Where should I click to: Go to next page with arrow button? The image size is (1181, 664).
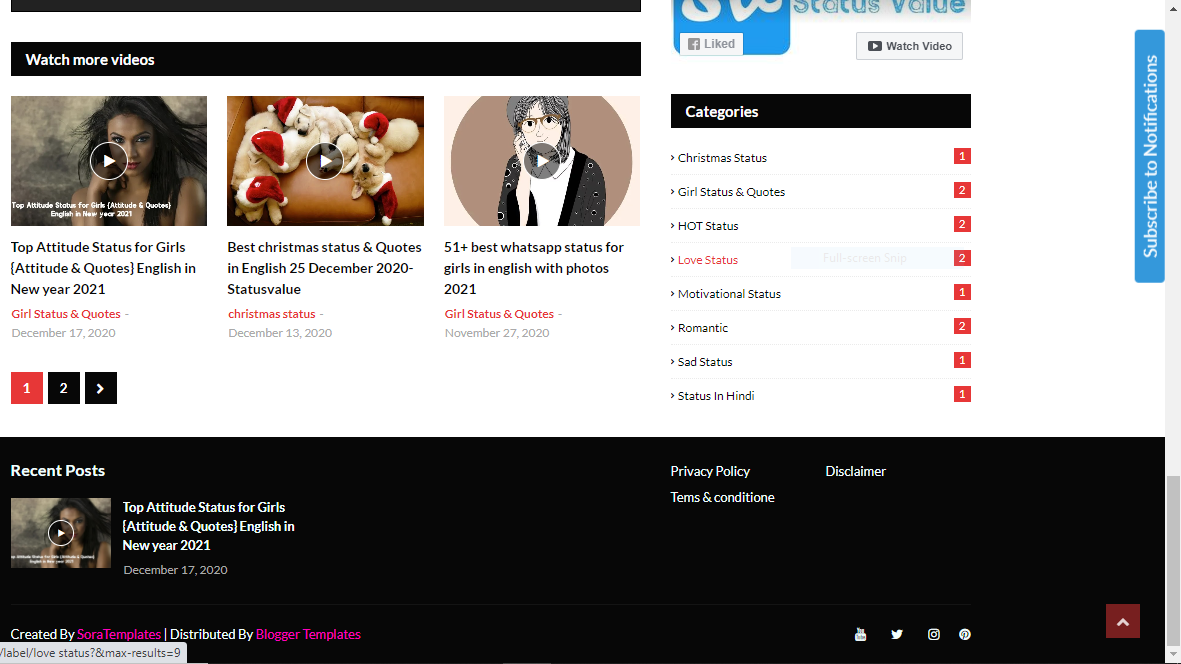(x=101, y=388)
